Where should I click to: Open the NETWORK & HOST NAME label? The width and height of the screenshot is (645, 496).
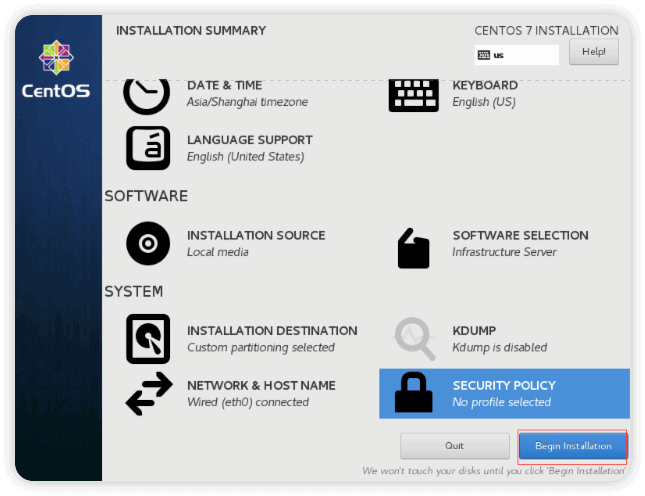click(261, 385)
